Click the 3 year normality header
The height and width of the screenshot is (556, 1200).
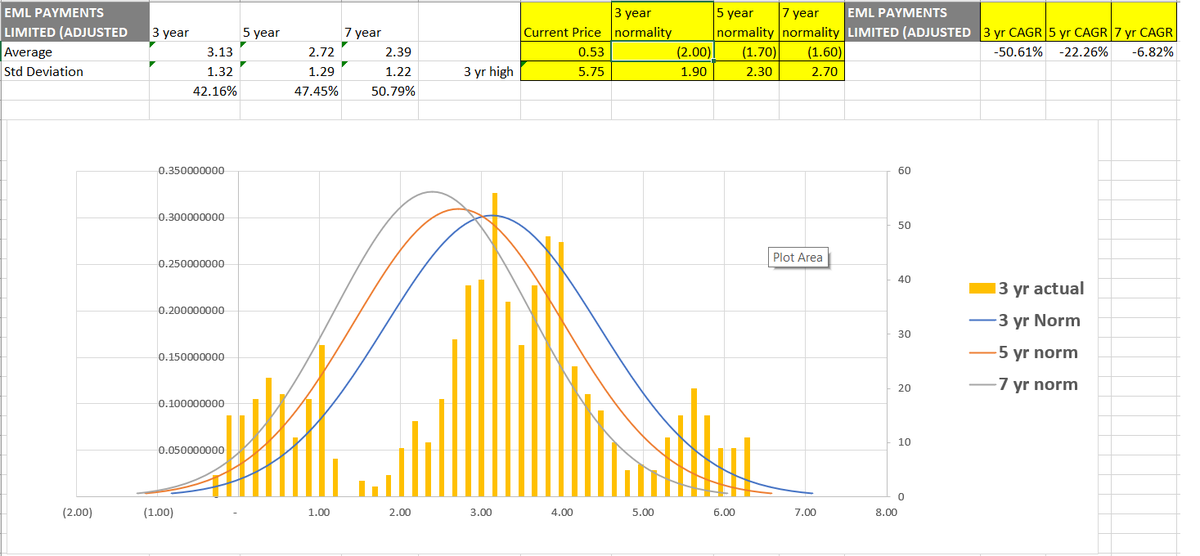pos(661,23)
